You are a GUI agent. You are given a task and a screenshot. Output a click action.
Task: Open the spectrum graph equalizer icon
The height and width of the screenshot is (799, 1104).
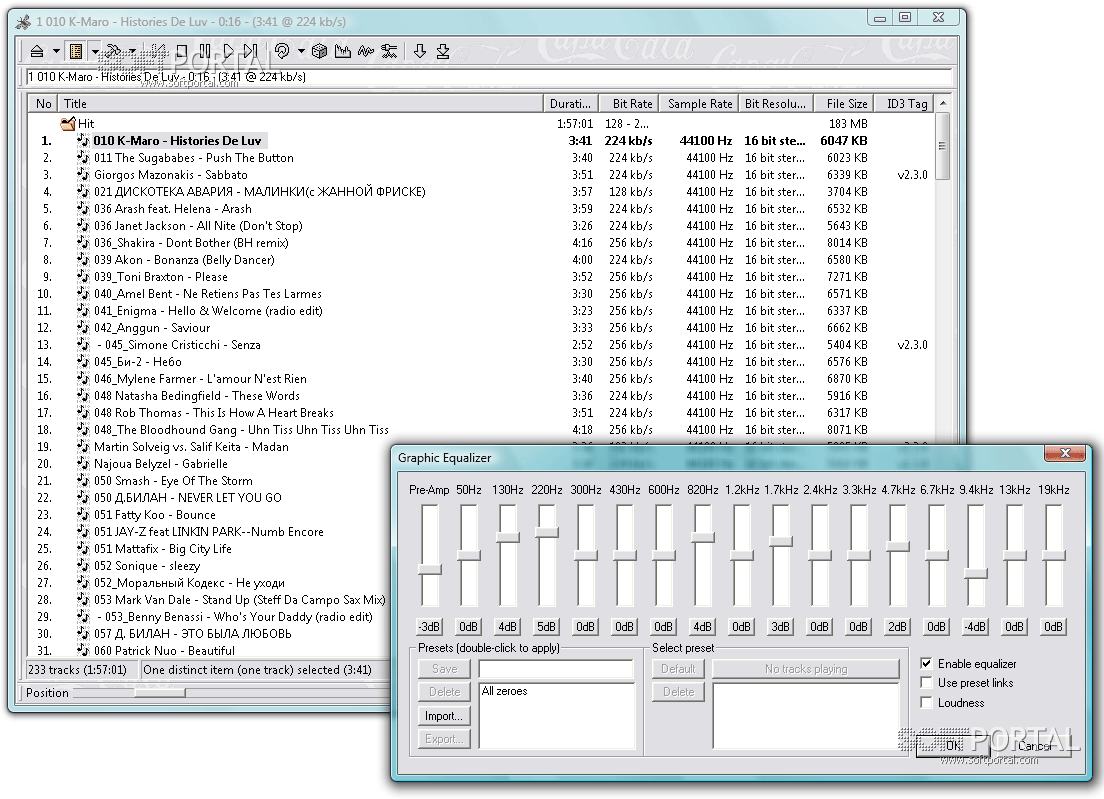point(343,51)
